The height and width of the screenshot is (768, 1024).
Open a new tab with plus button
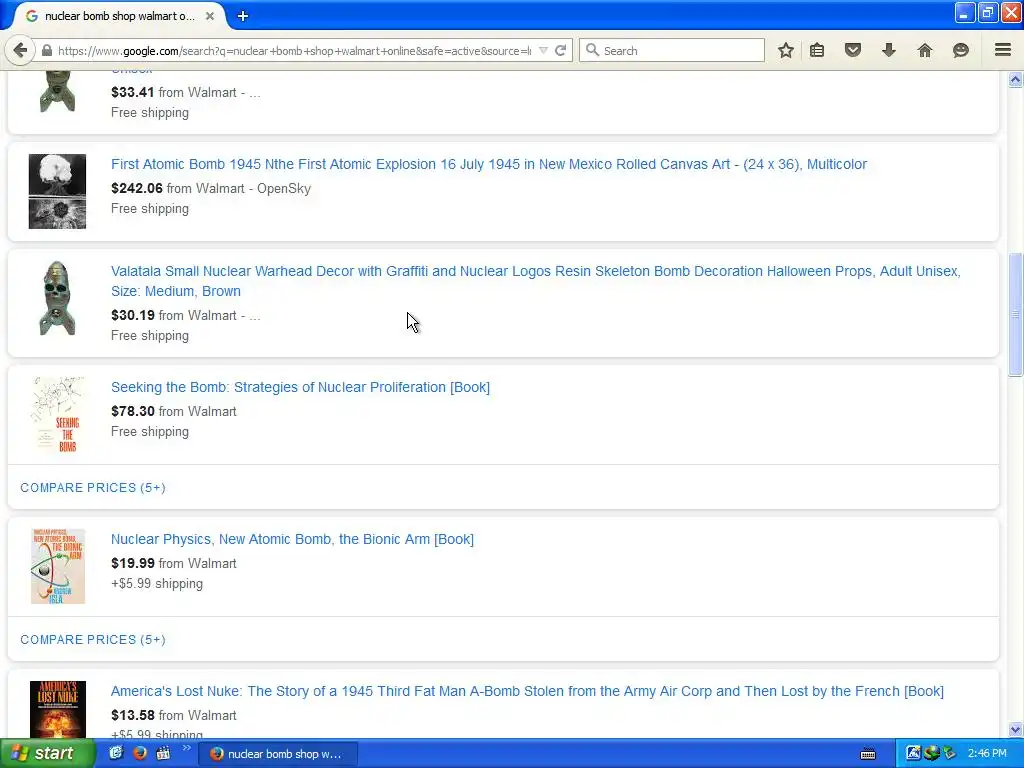243,16
